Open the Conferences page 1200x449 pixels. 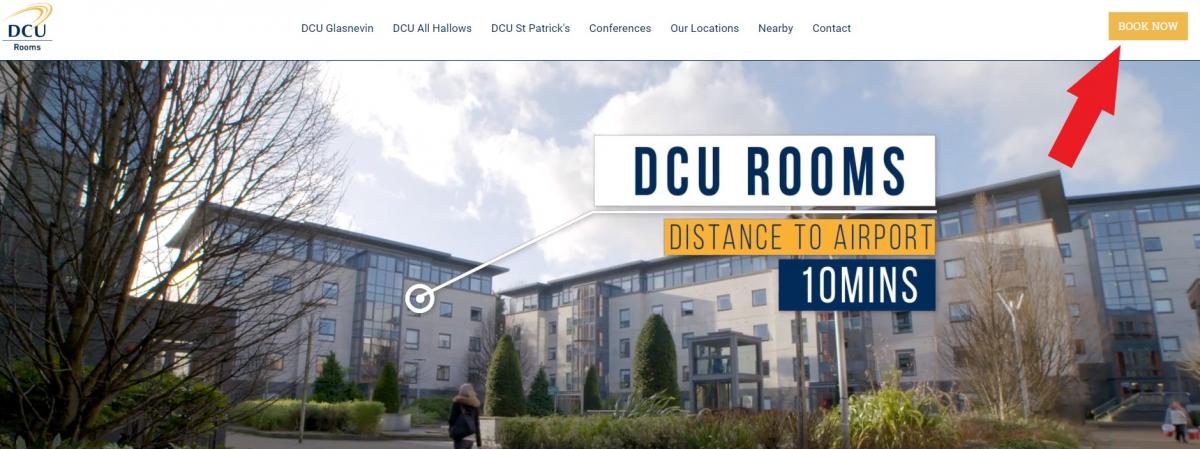620,28
